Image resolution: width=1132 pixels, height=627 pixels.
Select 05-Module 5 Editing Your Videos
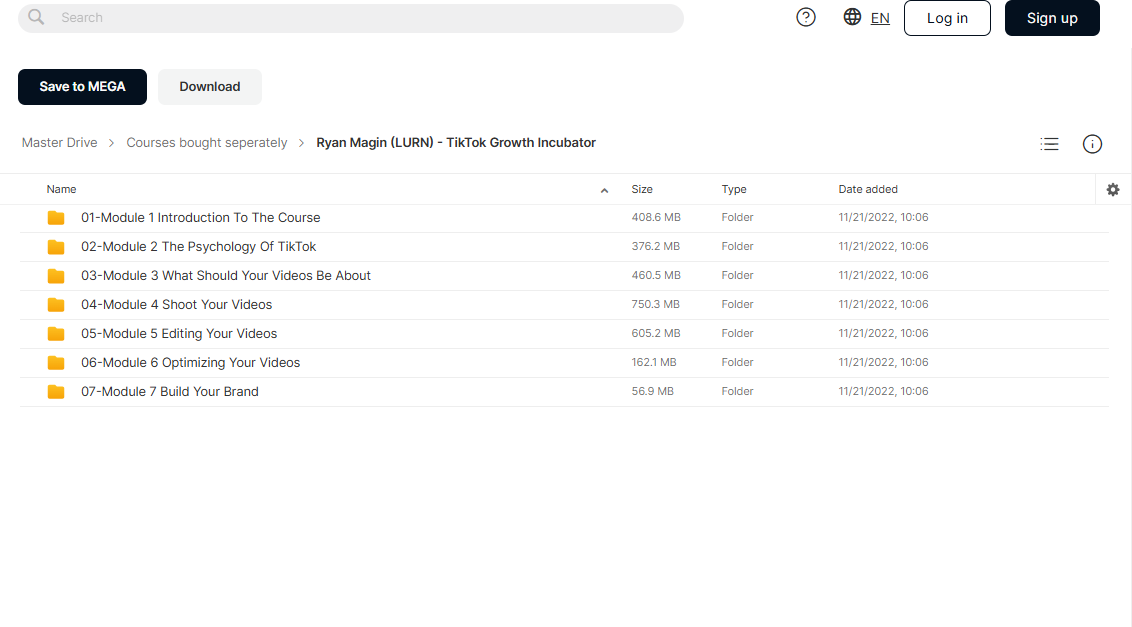179,333
